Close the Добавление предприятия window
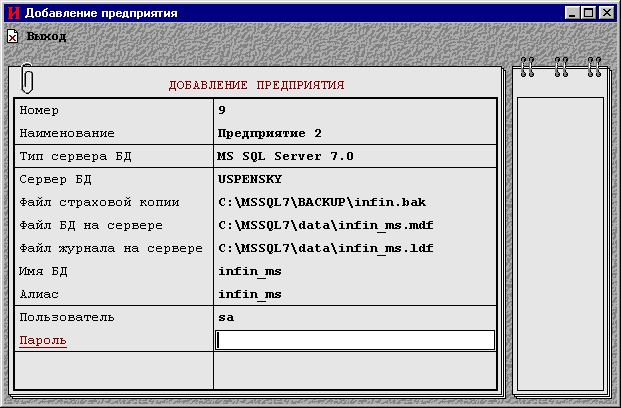This screenshot has width=621, height=408. pyautogui.click(x=606, y=13)
